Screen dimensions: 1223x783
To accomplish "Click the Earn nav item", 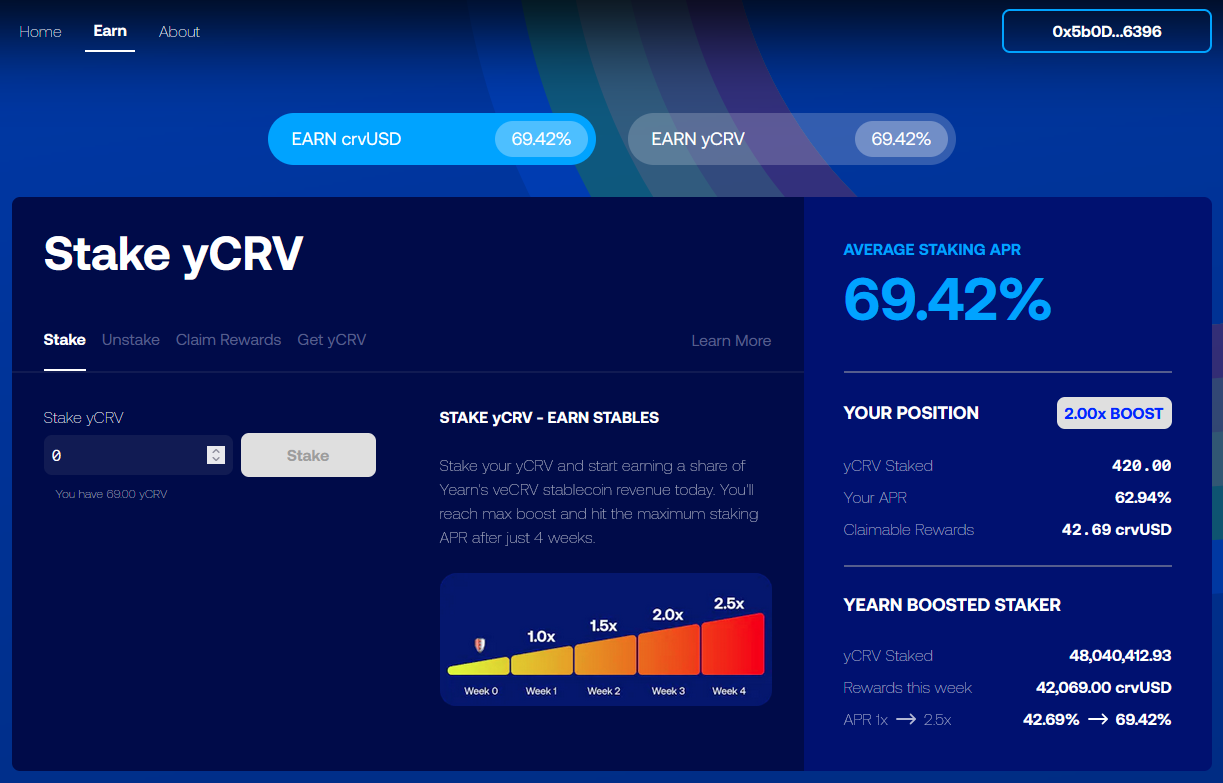I will coord(110,31).
